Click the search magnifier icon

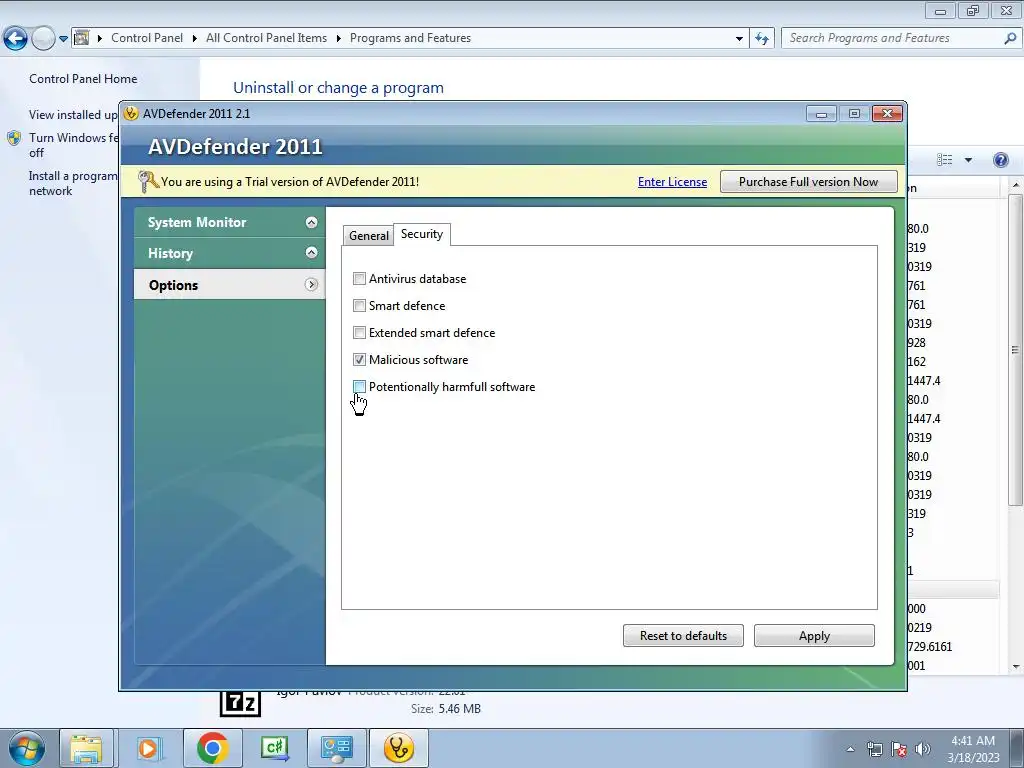(x=1010, y=39)
